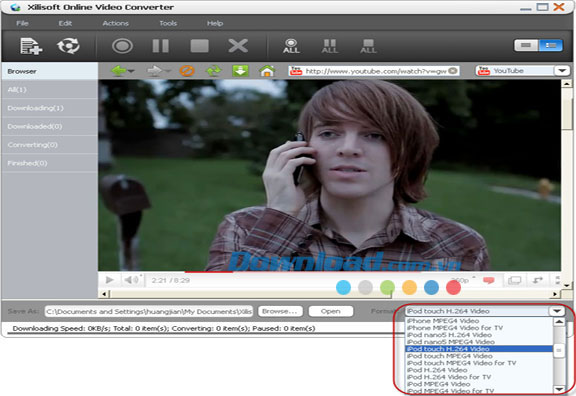This screenshot has height=396, width=576.
Task: Remove the task with the X toolbar icon
Action: point(238,46)
